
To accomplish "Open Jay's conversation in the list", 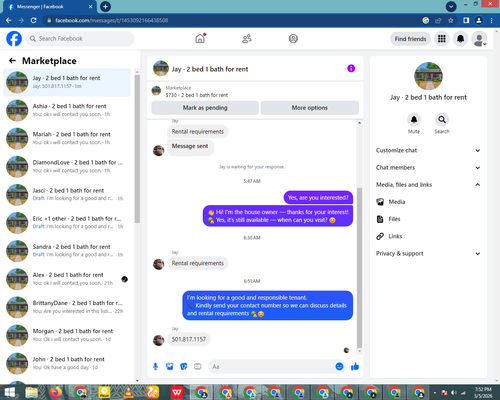I will [67, 82].
